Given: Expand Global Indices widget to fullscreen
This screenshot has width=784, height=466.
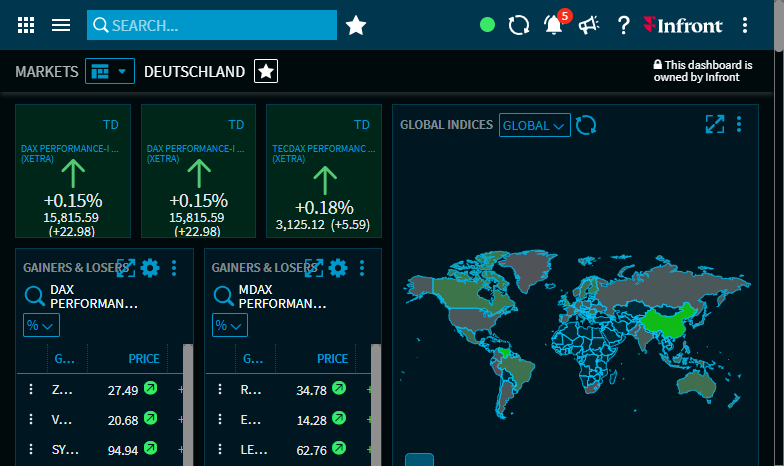Looking at the screenshot, I should [x=714, y=124].
